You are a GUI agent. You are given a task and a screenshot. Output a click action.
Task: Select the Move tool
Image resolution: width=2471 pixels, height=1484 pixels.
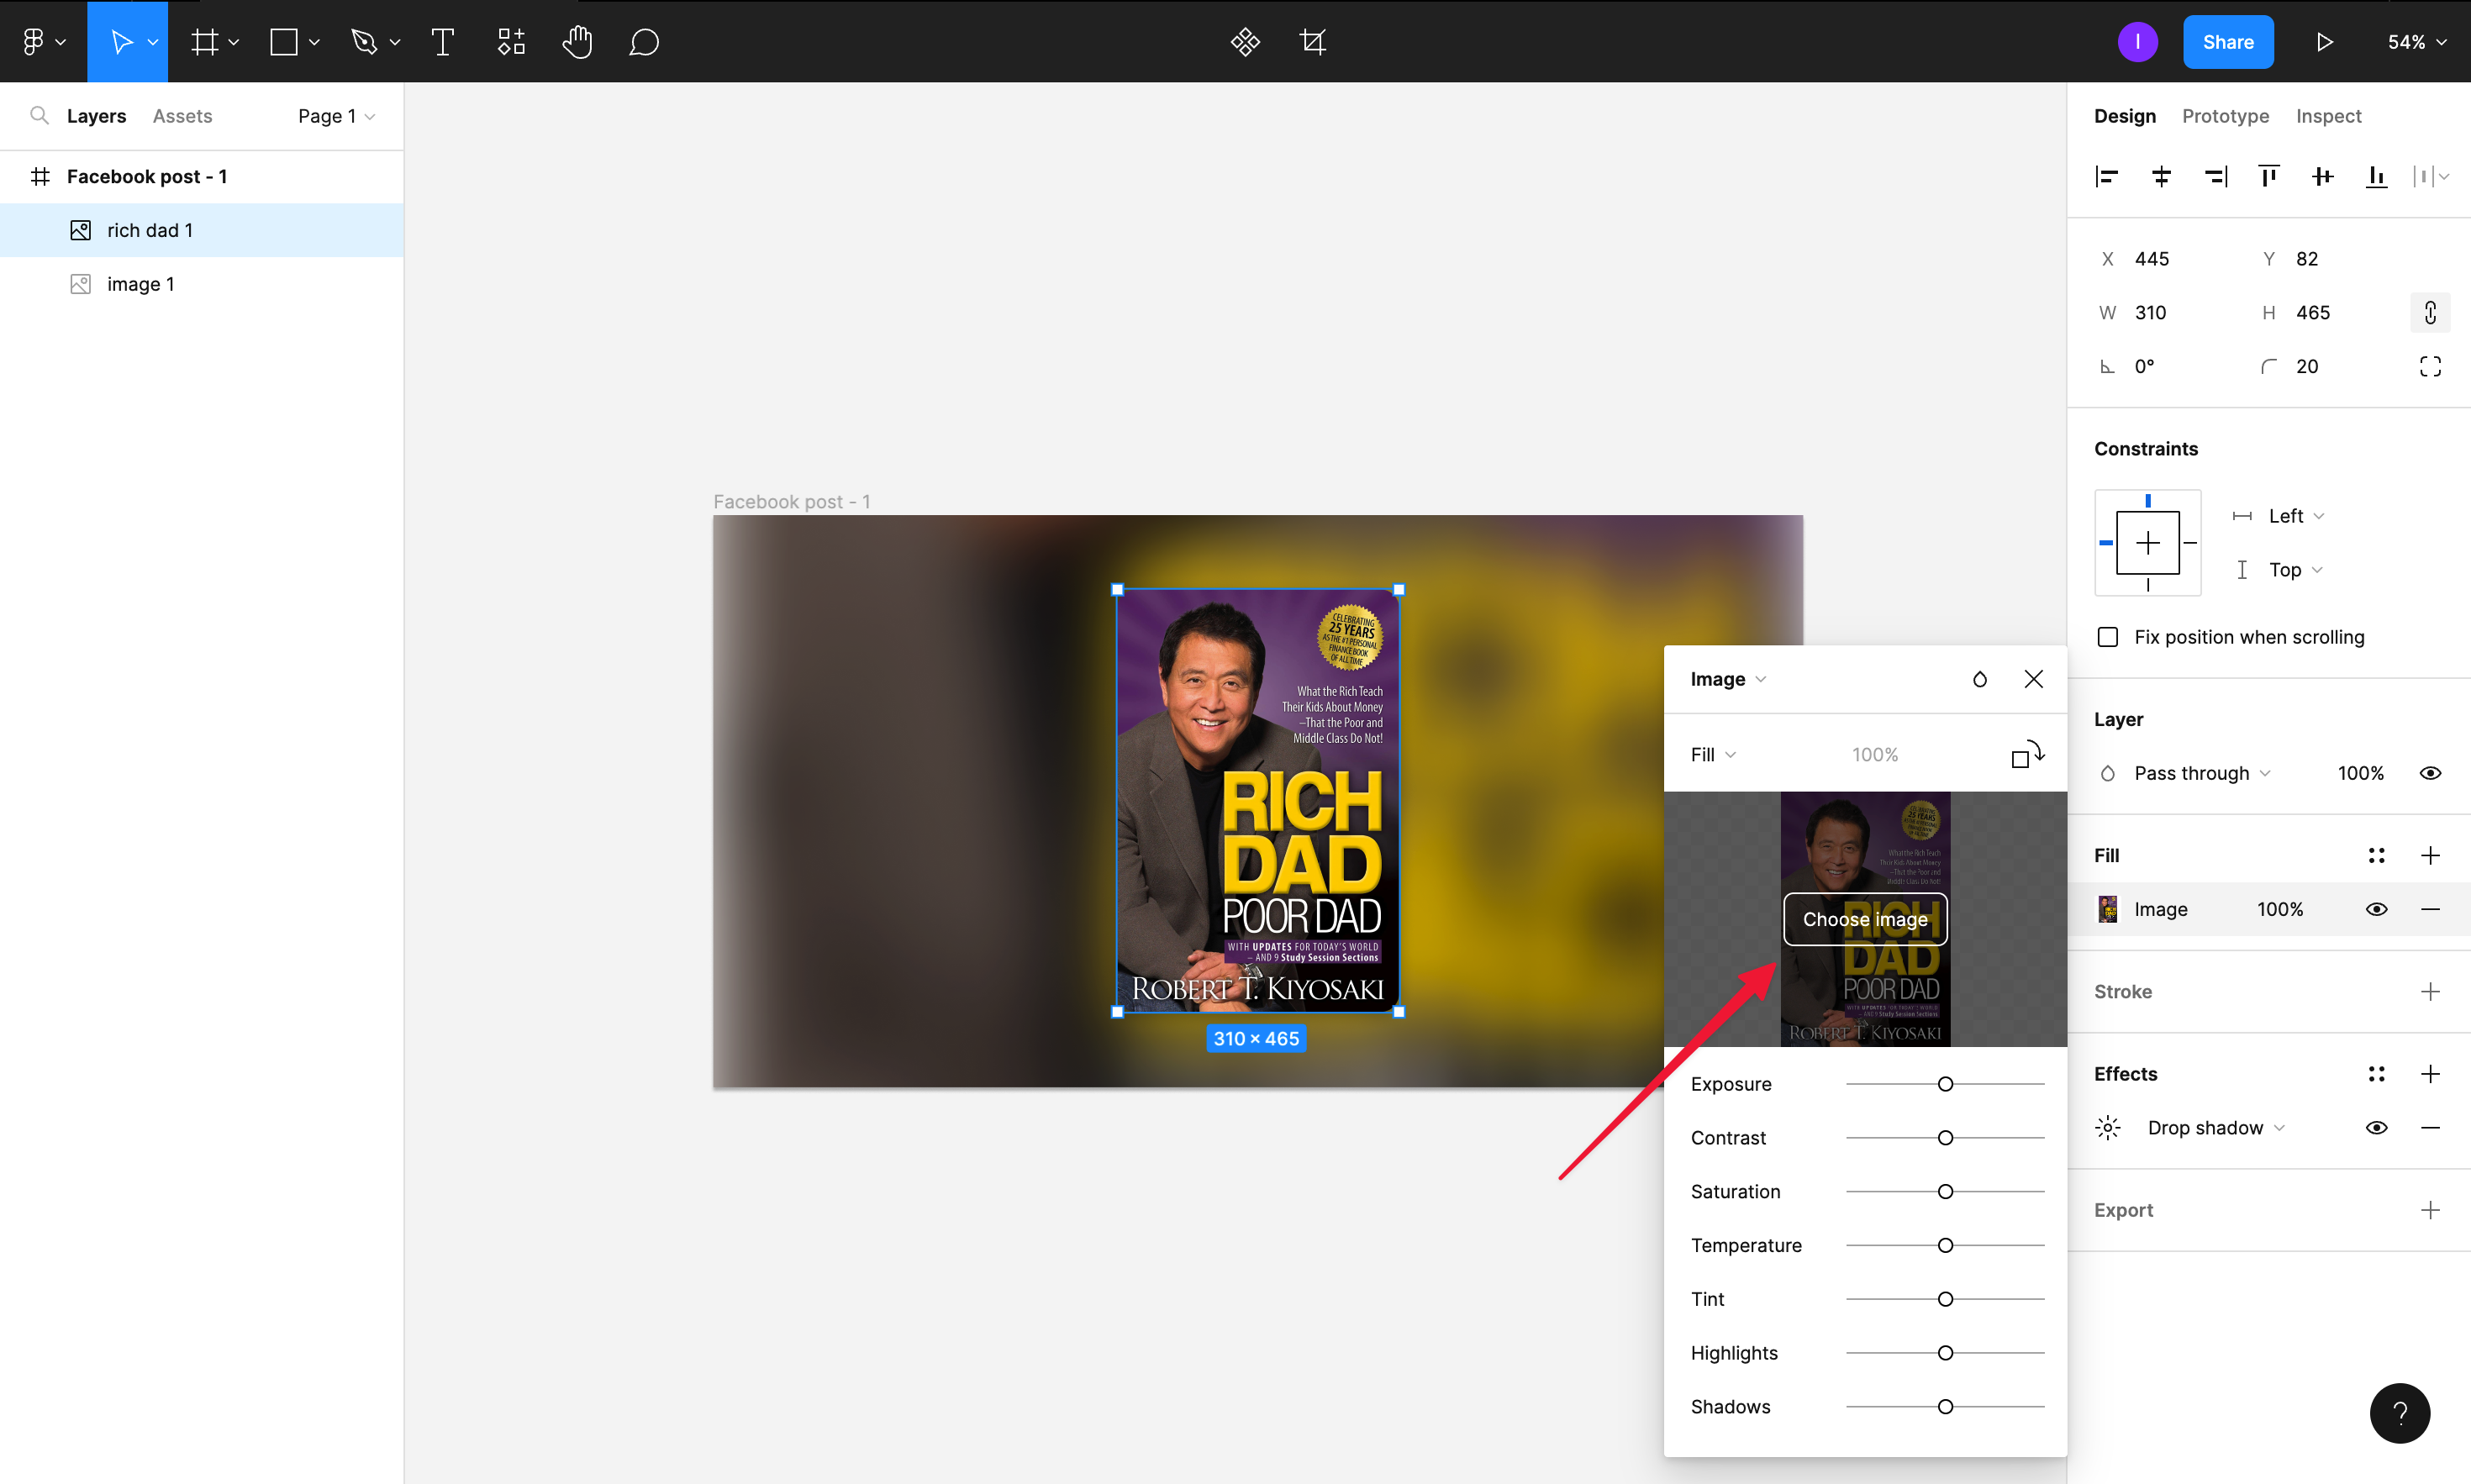coord(121,41)
